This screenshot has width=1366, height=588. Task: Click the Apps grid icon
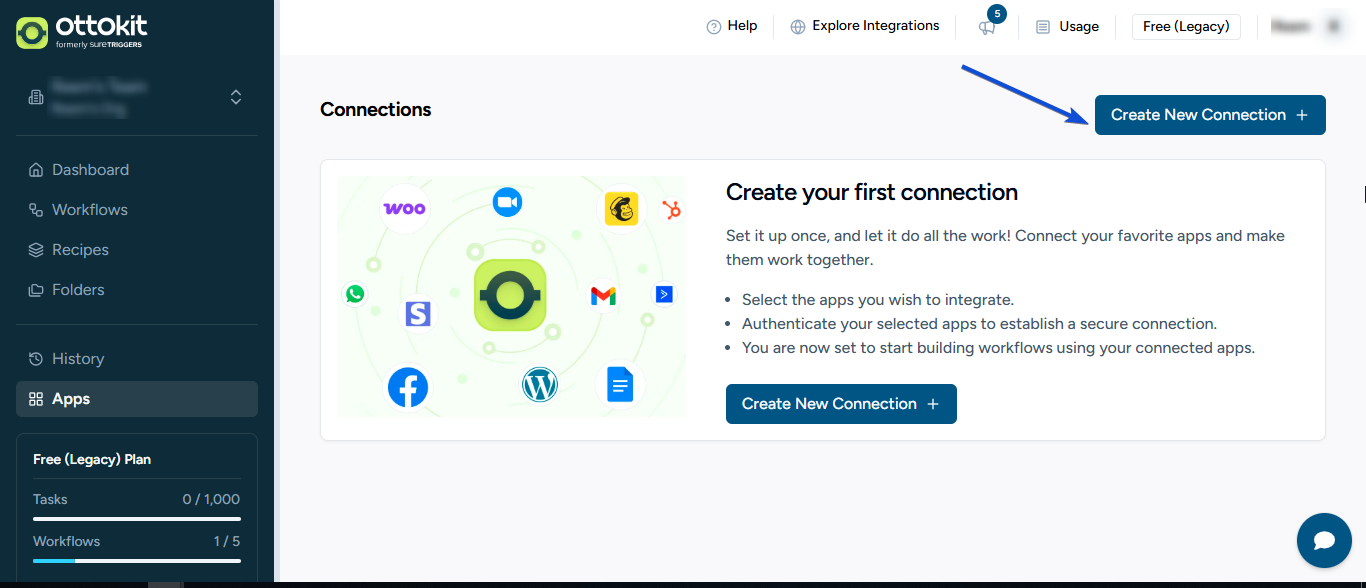pos(36,399)
